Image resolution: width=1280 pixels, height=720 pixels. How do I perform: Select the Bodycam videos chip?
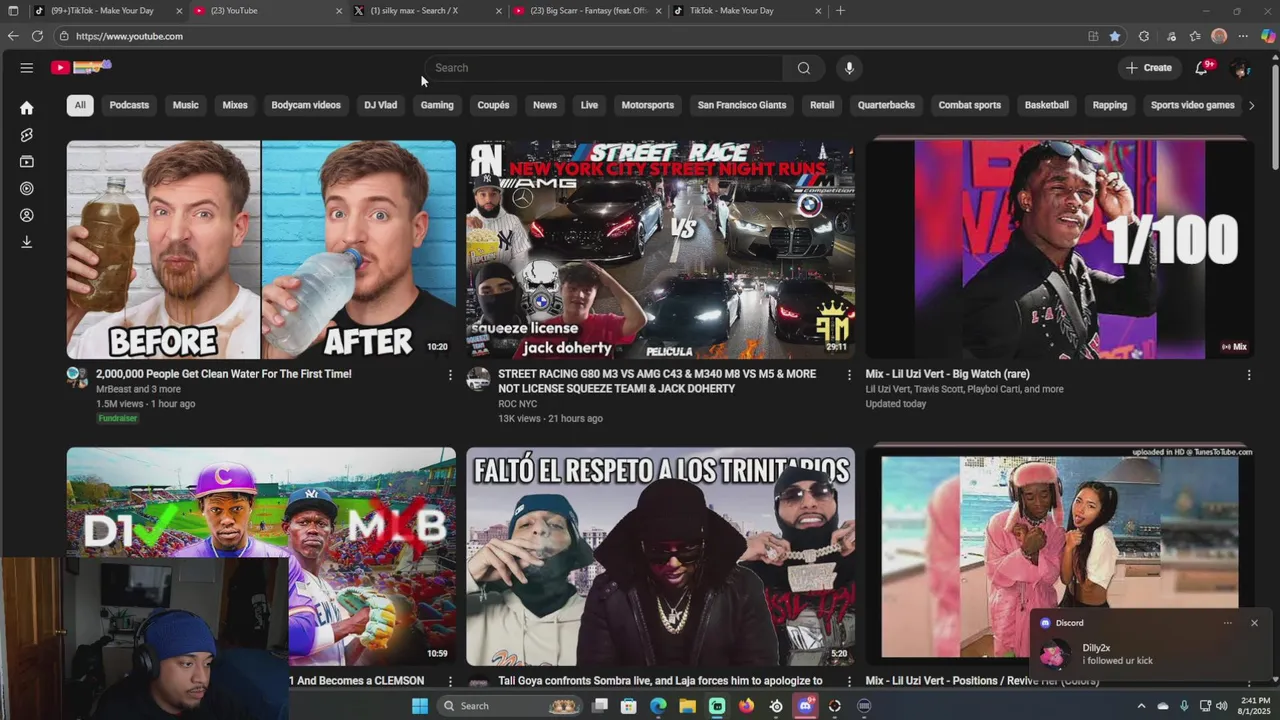[x=306, y=105]
